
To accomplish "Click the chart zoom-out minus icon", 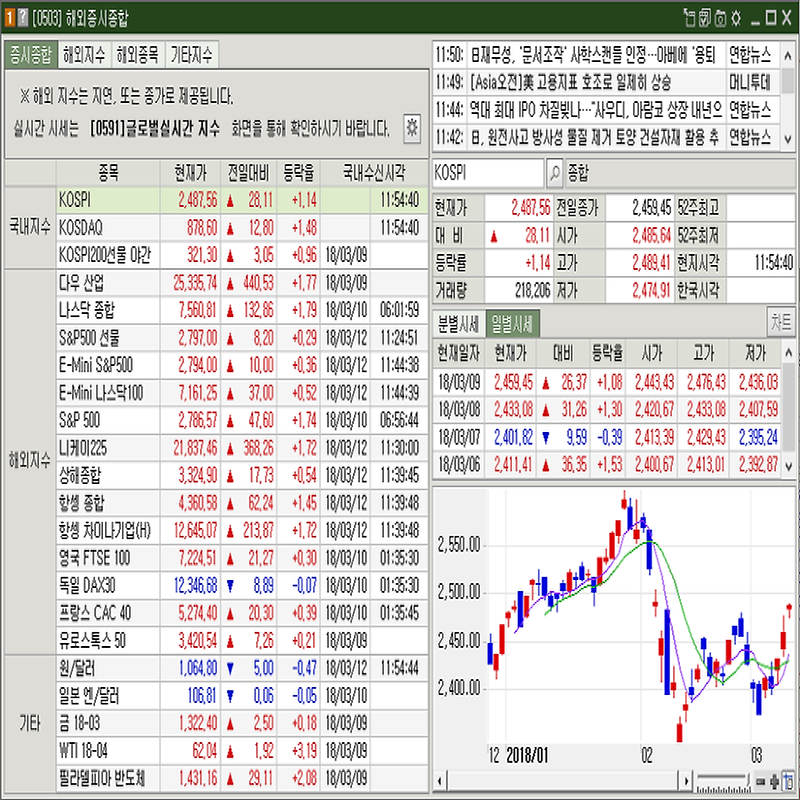I will 762,781.
